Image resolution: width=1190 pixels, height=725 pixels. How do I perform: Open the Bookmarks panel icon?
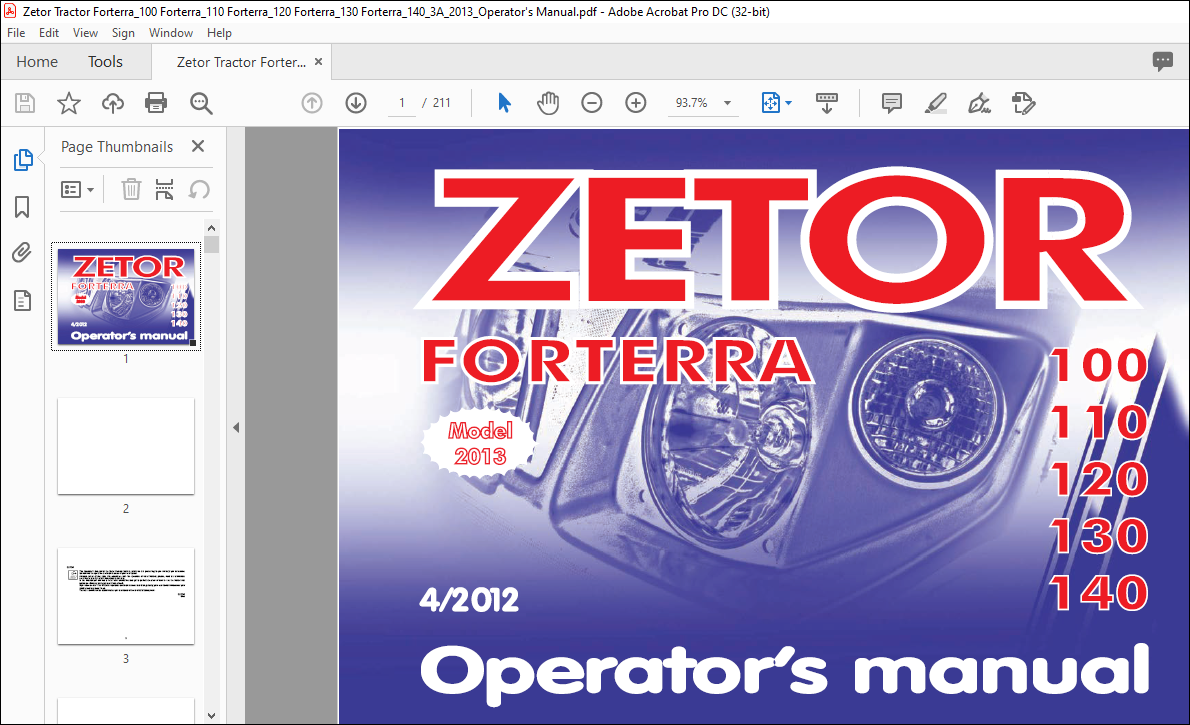point(22,206)
